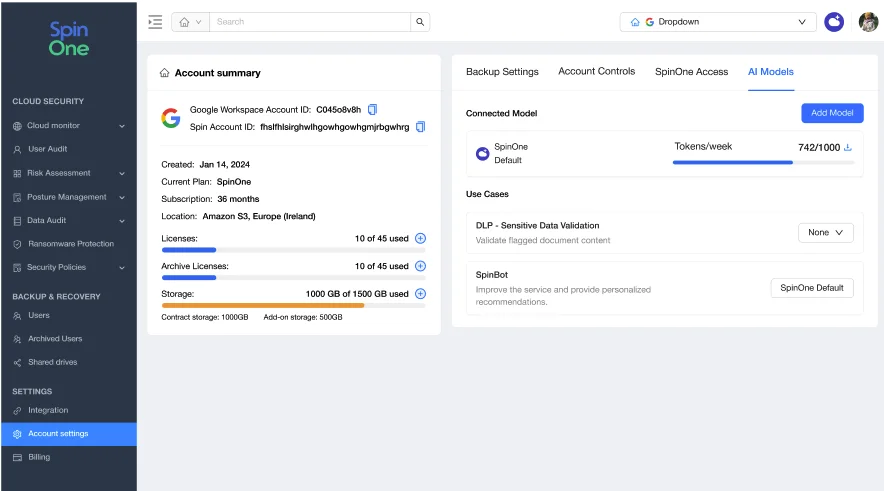884x491 pixels.
Task: Click the SpinOne logo in sidebar
Action: point(69,38)
